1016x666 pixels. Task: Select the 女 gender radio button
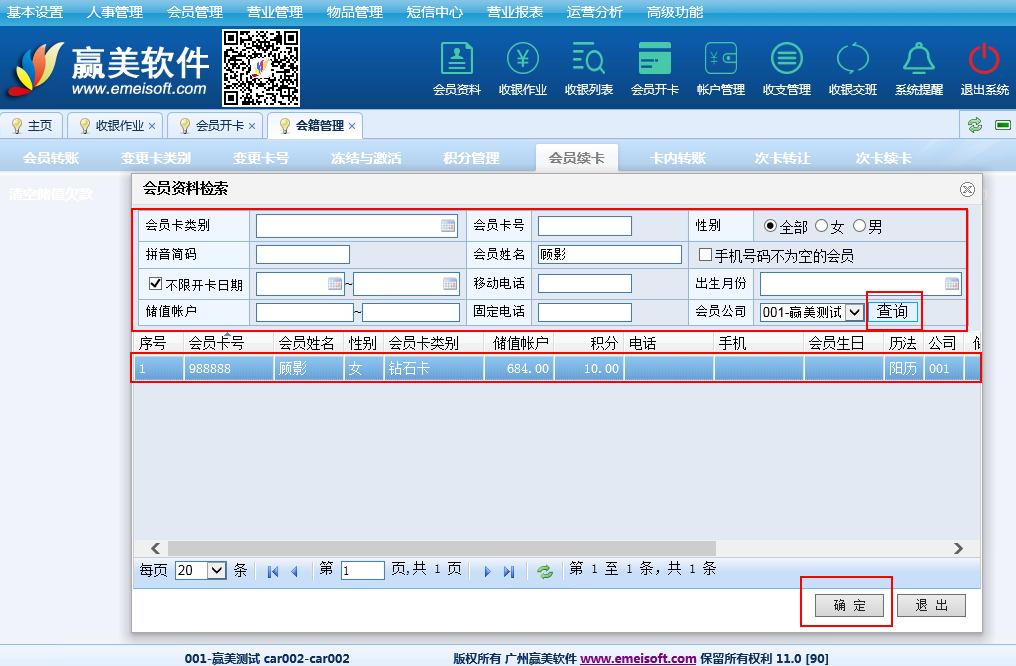click(822, 227)
